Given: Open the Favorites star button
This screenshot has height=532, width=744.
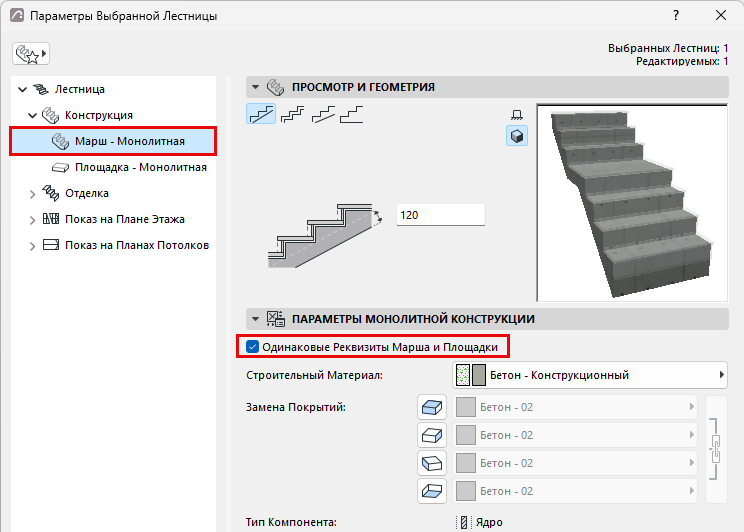Looking at the screenshot, I should [31, 54].
